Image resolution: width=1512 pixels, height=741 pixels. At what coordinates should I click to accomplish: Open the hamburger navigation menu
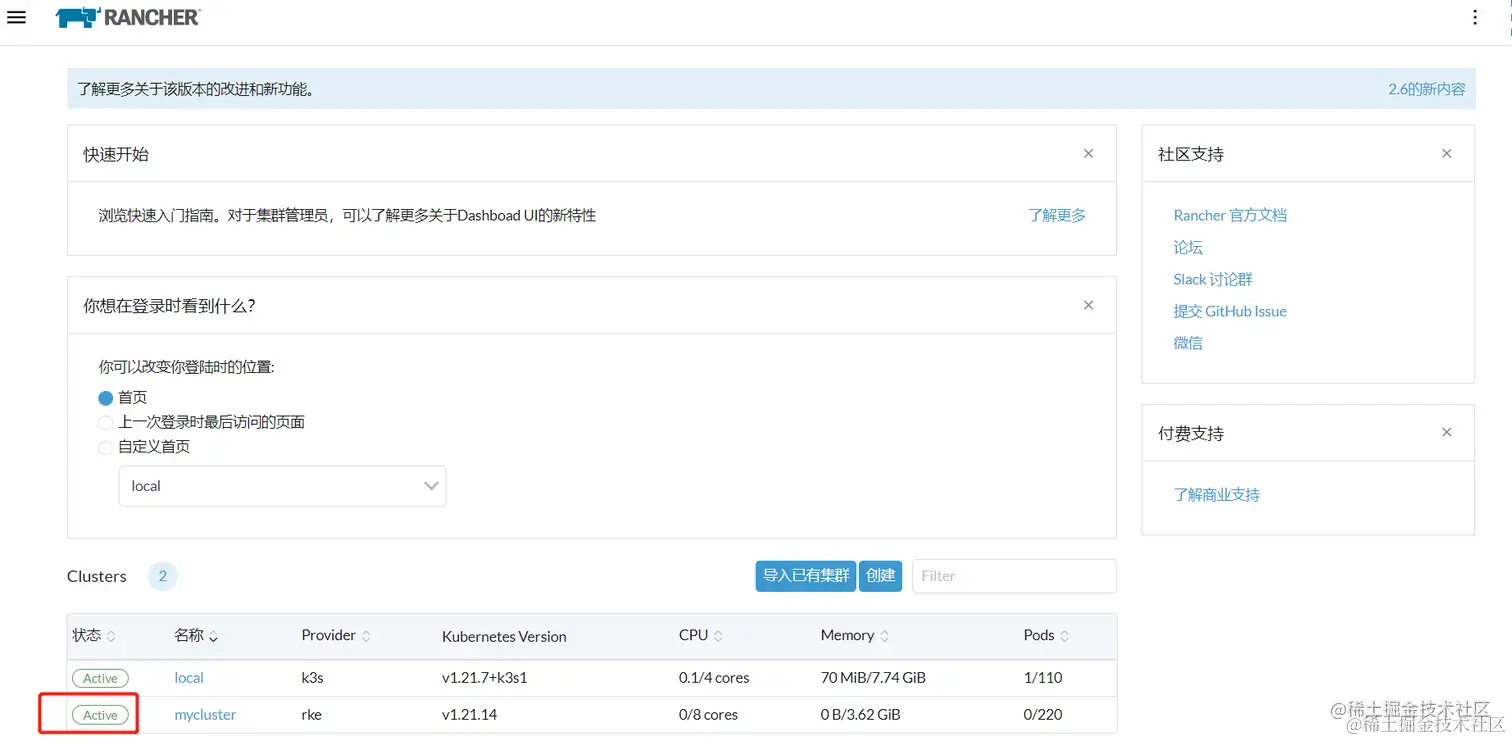point(16,17)
